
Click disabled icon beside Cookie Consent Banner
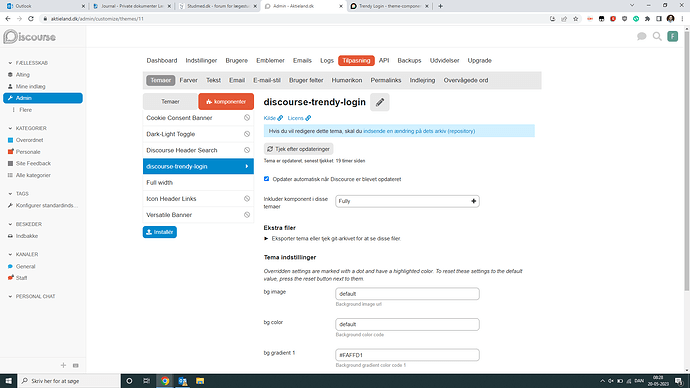[x=247, y=118]
